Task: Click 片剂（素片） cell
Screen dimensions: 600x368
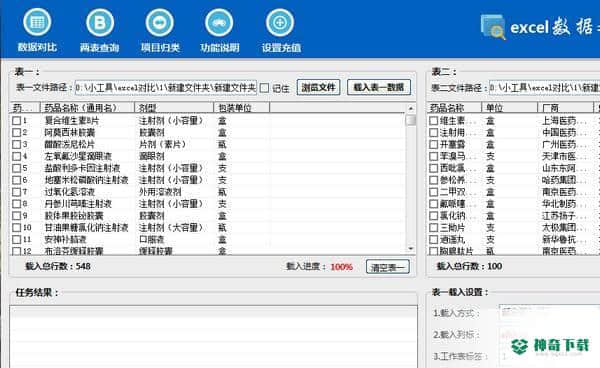Action: click(x=162, y=145)
